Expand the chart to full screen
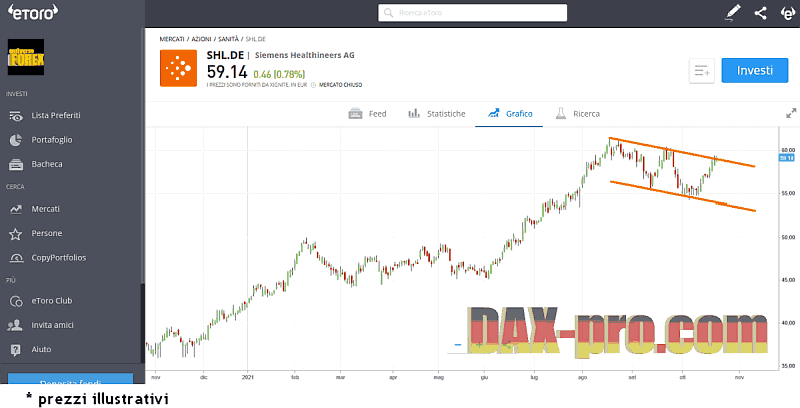Screen dimensions: 800x408 (791, 113)
